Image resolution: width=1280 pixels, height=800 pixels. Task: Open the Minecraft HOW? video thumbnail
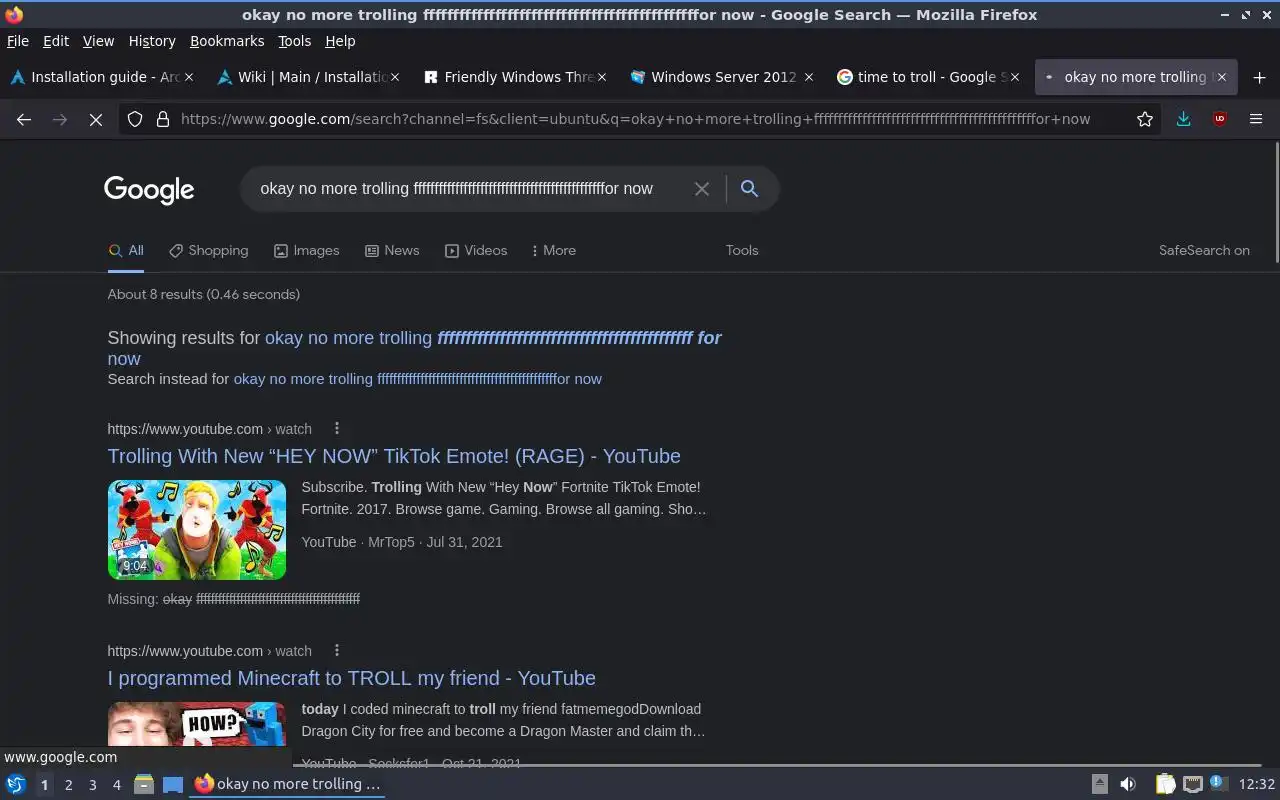tap(197, 724)
